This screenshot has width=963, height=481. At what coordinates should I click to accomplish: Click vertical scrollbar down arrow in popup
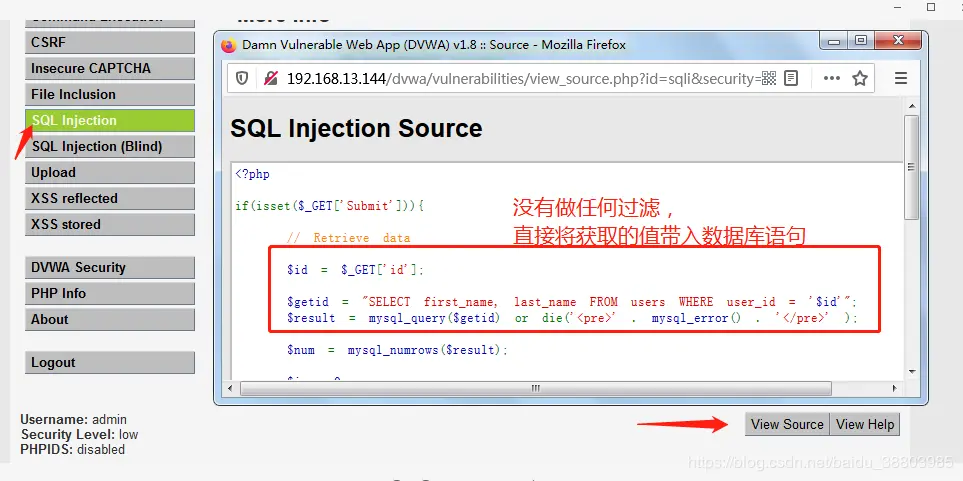pos(911,372)
